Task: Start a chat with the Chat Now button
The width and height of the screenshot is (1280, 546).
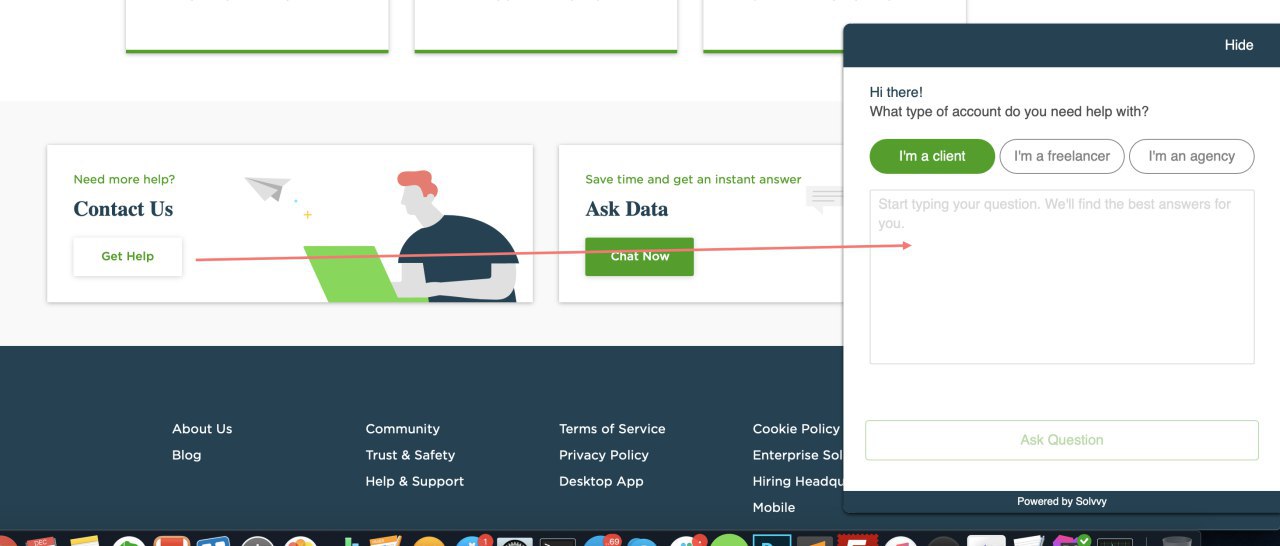Action: point(639,256)
